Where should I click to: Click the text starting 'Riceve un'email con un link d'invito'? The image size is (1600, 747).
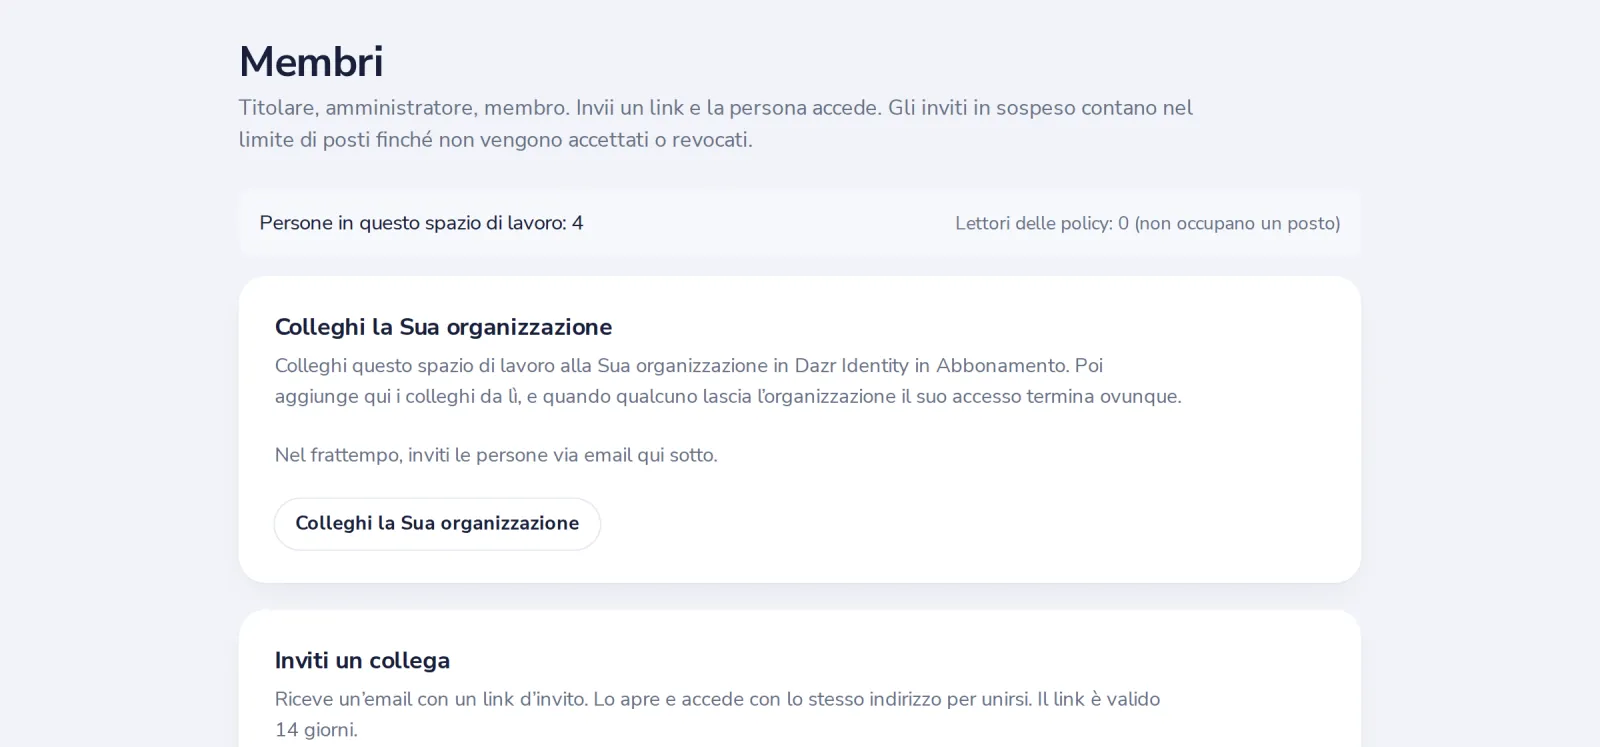[x=717, y=714]
